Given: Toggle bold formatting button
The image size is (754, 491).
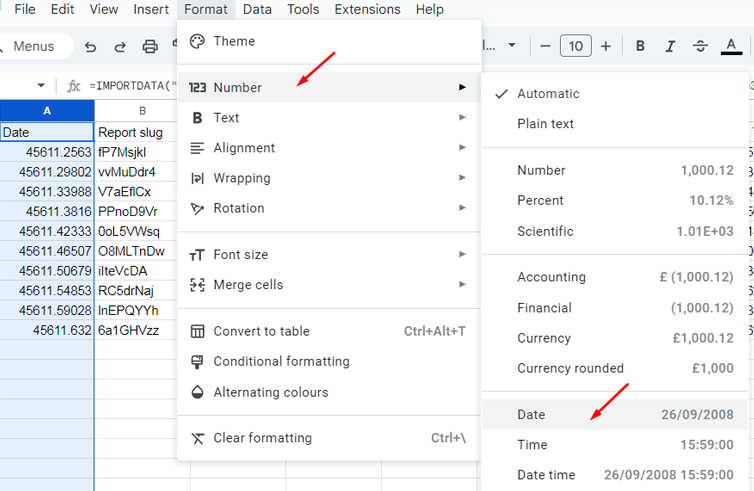Looking at the screenshot, I should point(640,46).
